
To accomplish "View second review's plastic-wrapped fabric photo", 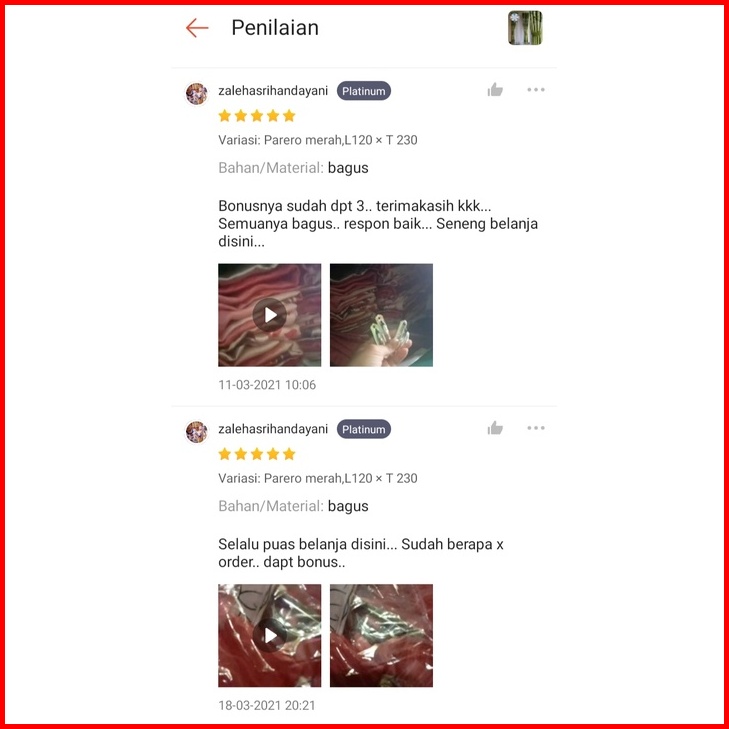I will (x=381, y=636).
